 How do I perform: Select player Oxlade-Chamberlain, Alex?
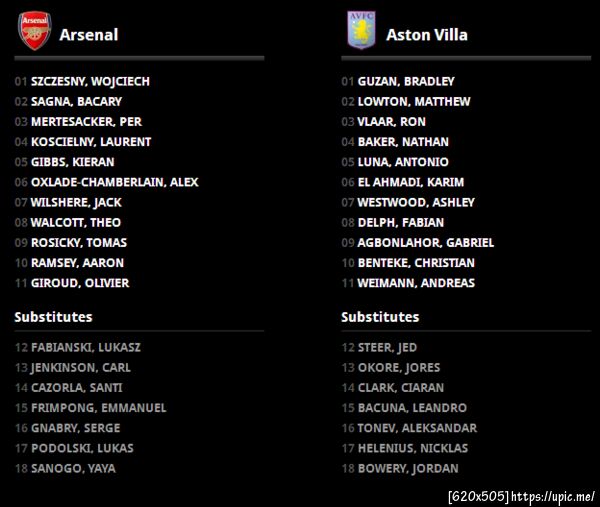[114, 182]
